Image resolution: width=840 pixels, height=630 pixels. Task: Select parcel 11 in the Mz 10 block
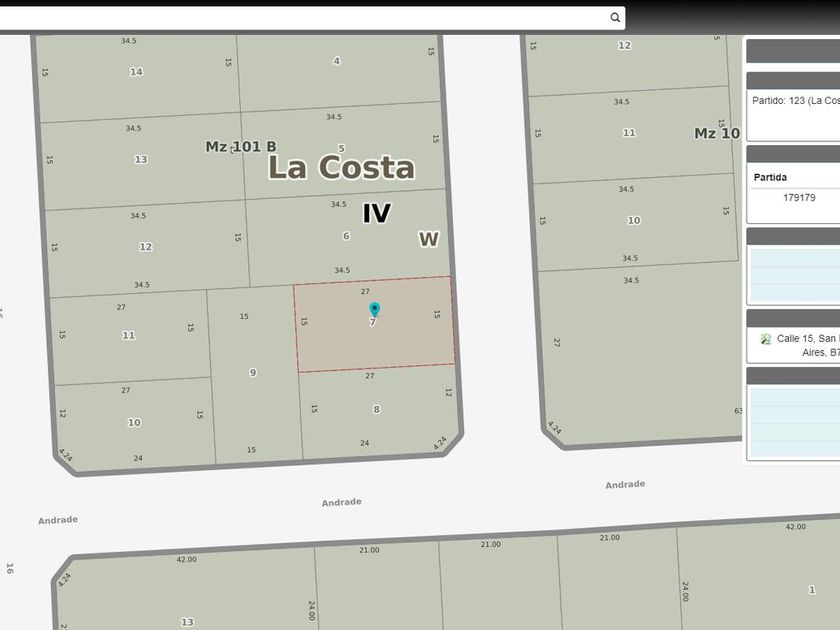click(x=629, y=132)
